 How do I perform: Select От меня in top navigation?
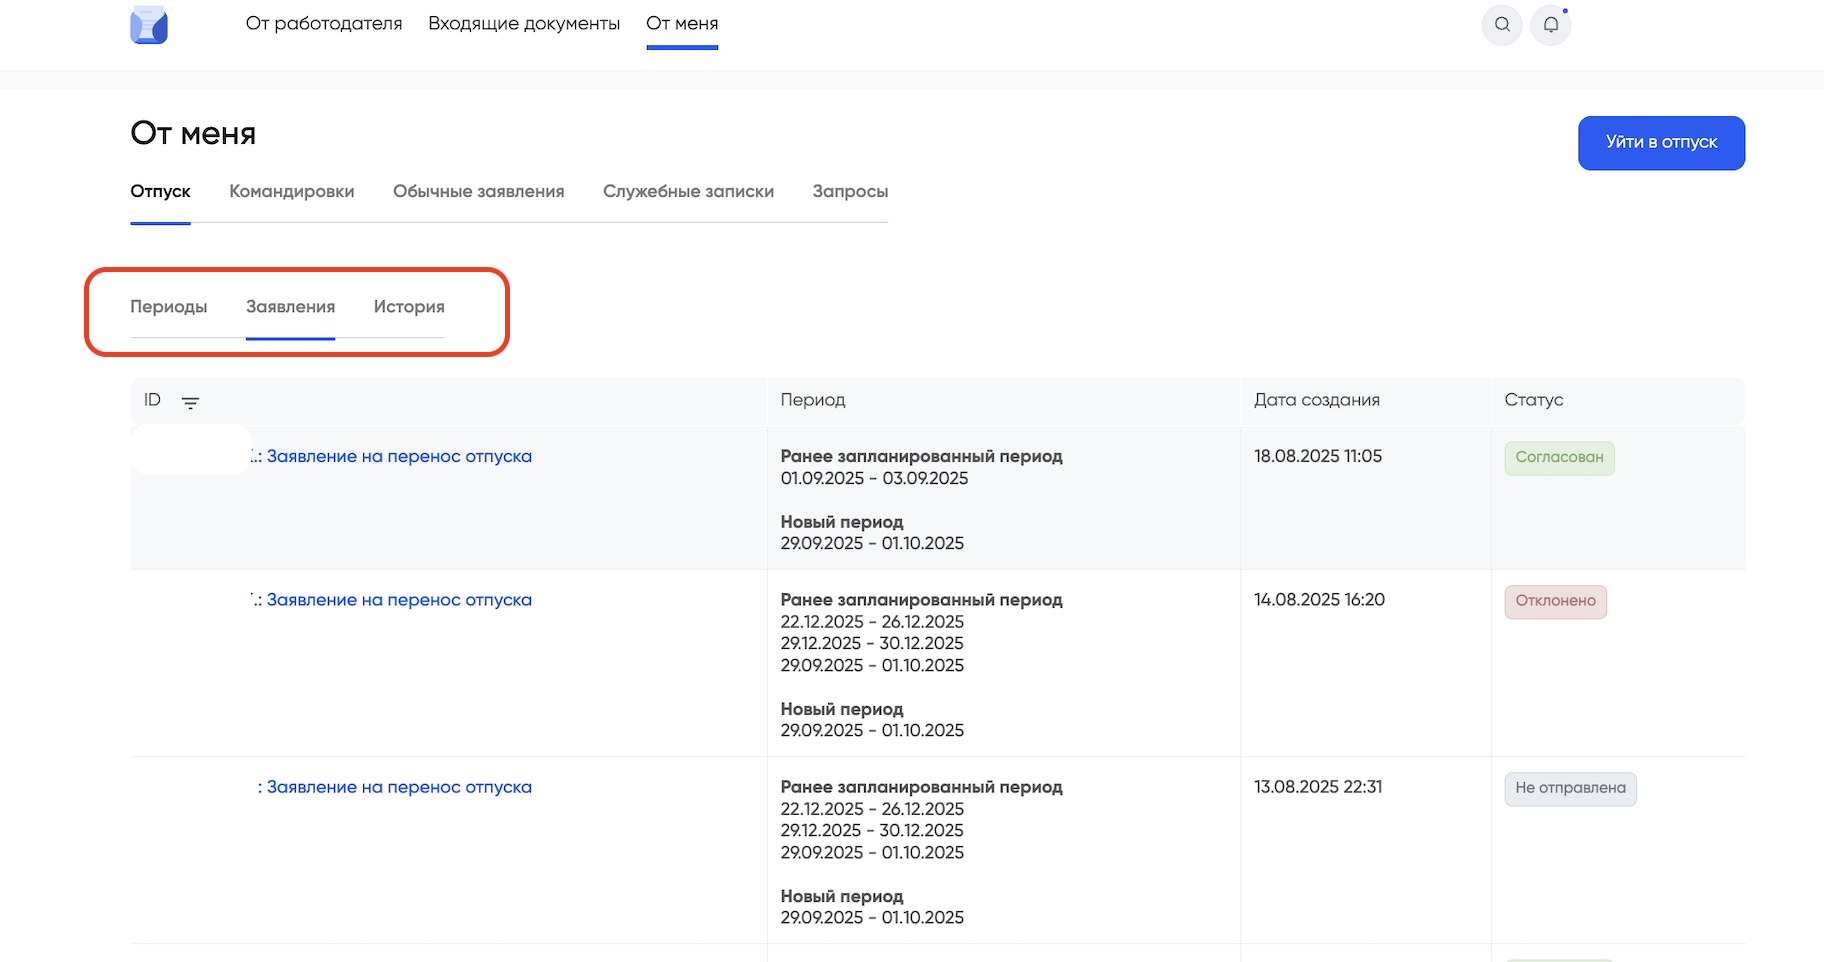coord(682,24)
